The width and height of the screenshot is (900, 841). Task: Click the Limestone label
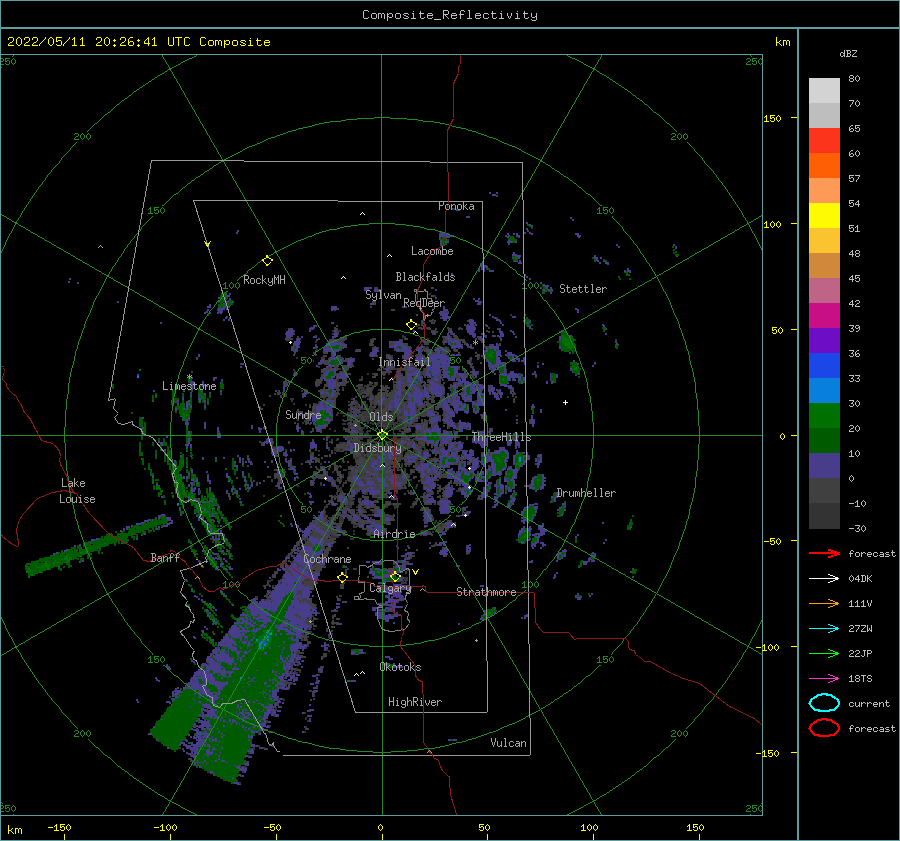189,386
